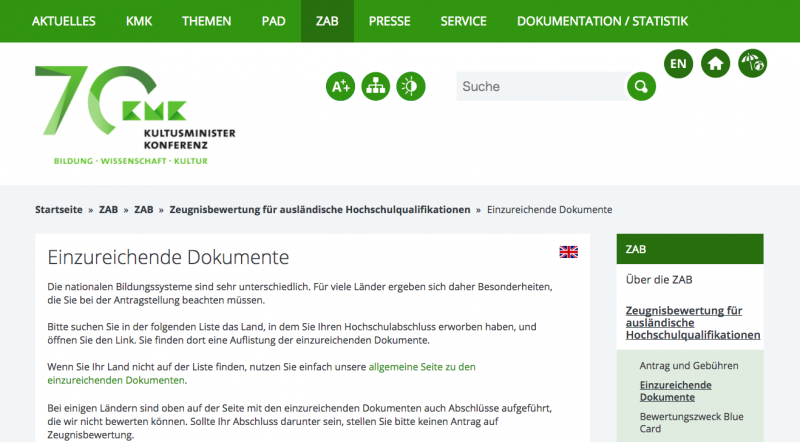The image size is (800, 442).
Task: Click the British flag English version icon
Action: point(568,252)
